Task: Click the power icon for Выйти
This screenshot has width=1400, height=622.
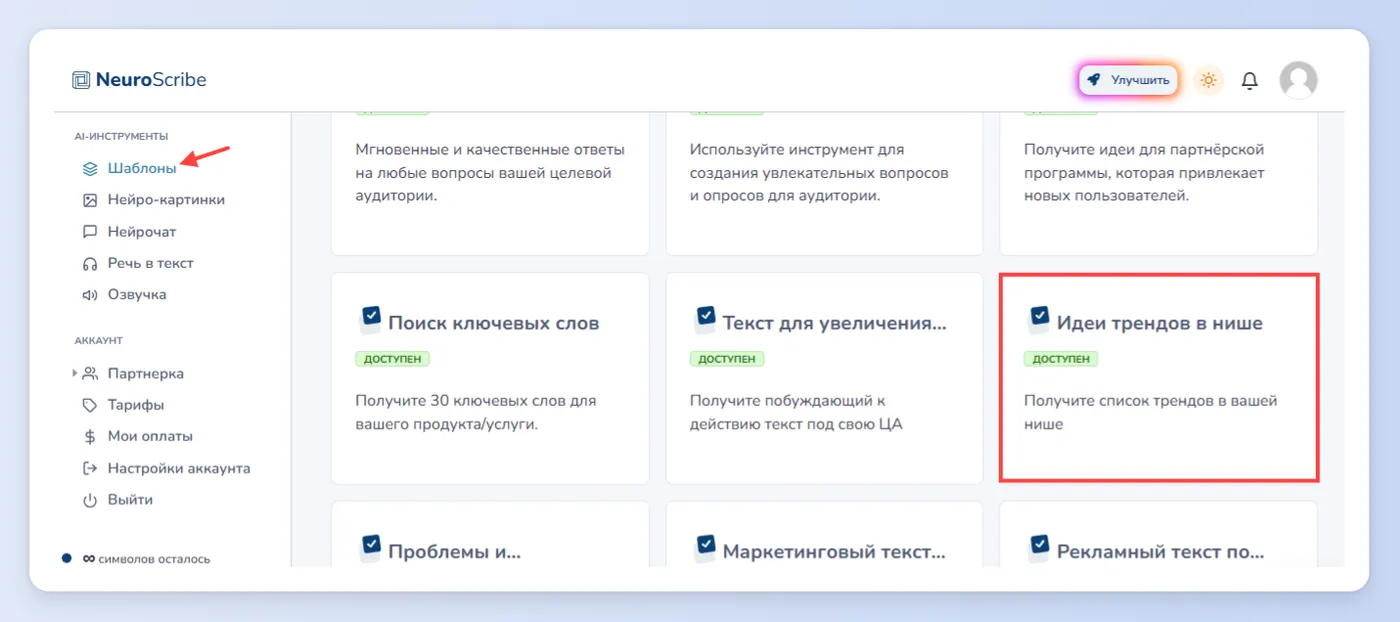Action: click(x=90, y=500)
